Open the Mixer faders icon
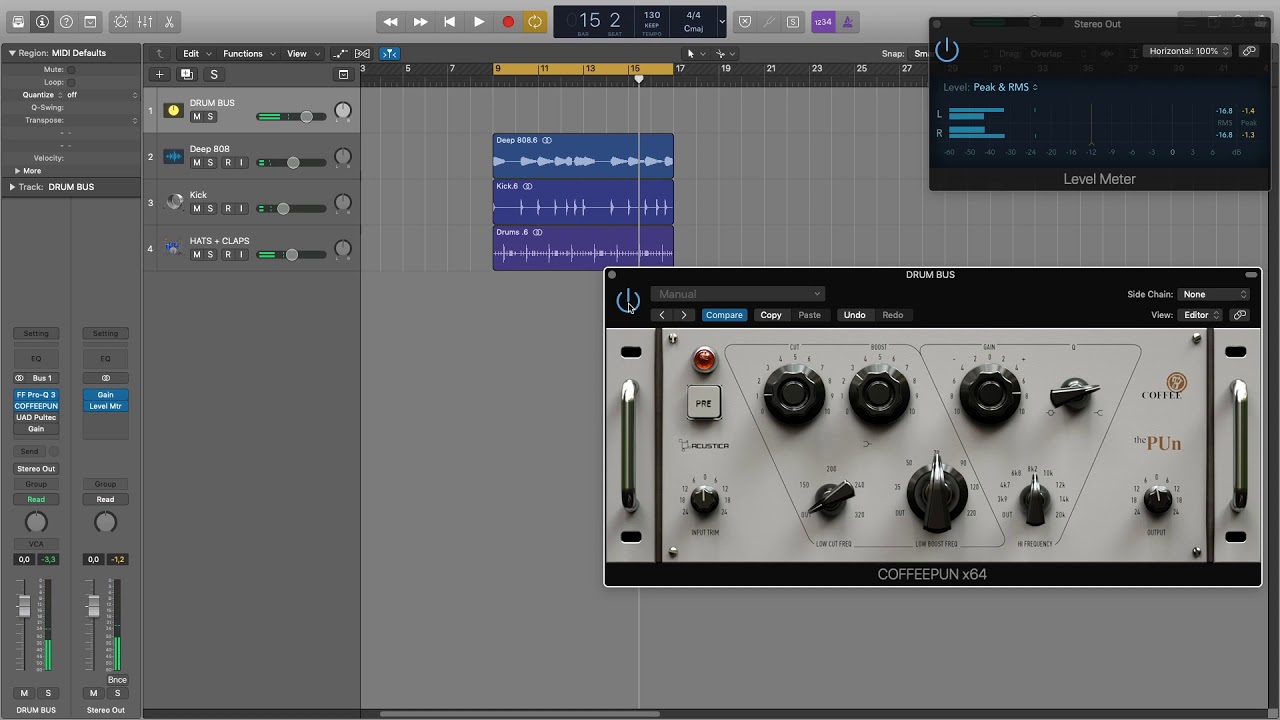 pyautogui.click(x=145, y=21)
